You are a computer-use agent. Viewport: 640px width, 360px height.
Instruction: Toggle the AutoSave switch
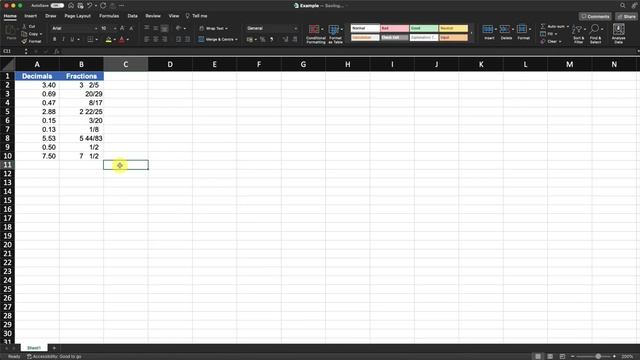pyautogui.click(x=57, y=6)
